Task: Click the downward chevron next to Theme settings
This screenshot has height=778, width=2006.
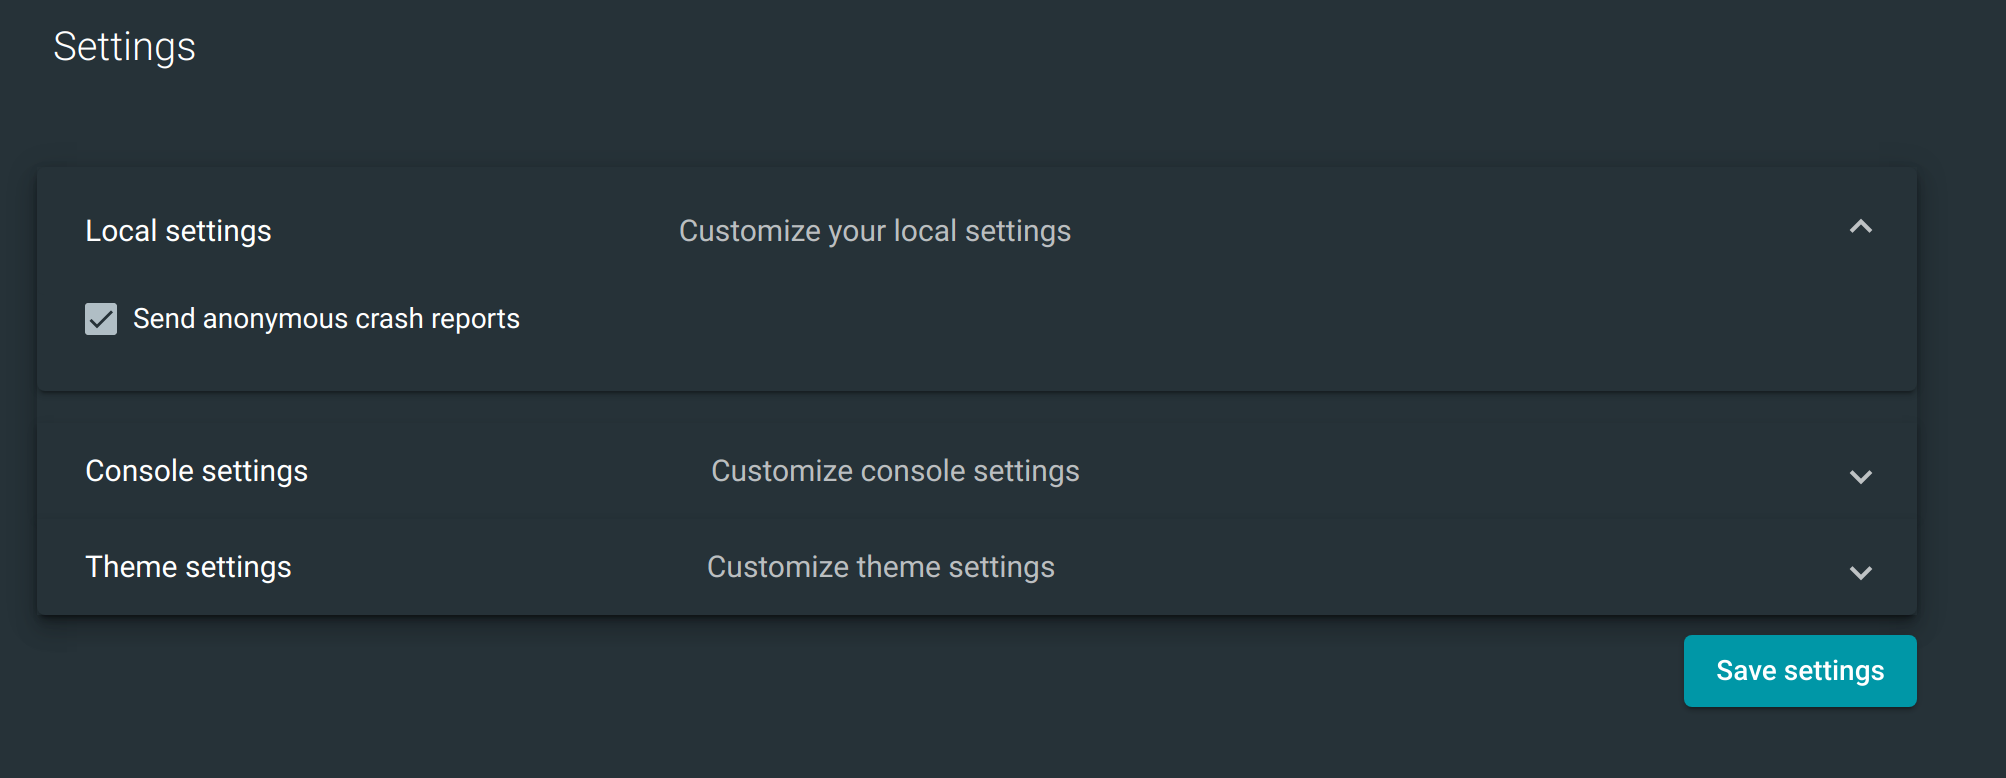Action: point(1862,573)
